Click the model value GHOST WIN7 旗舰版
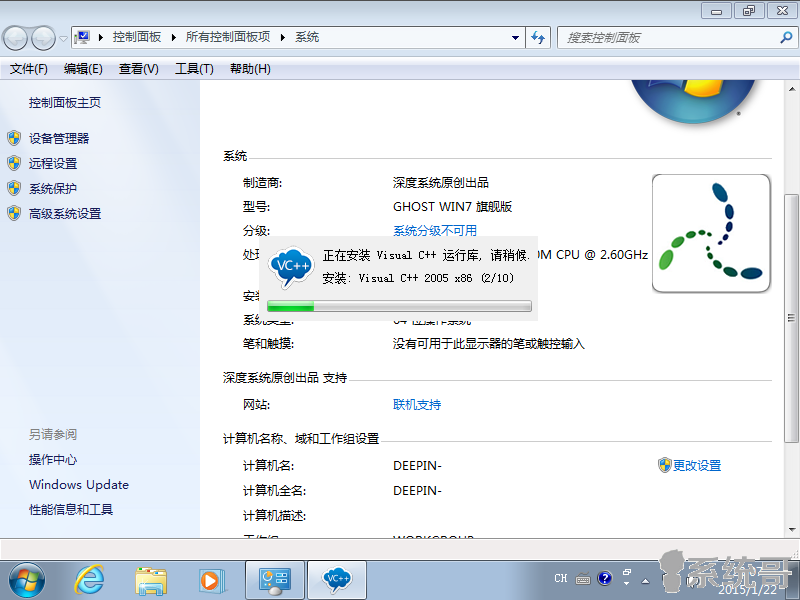The height and width of the screenshot is (600, 800). [x=453, y=207]
